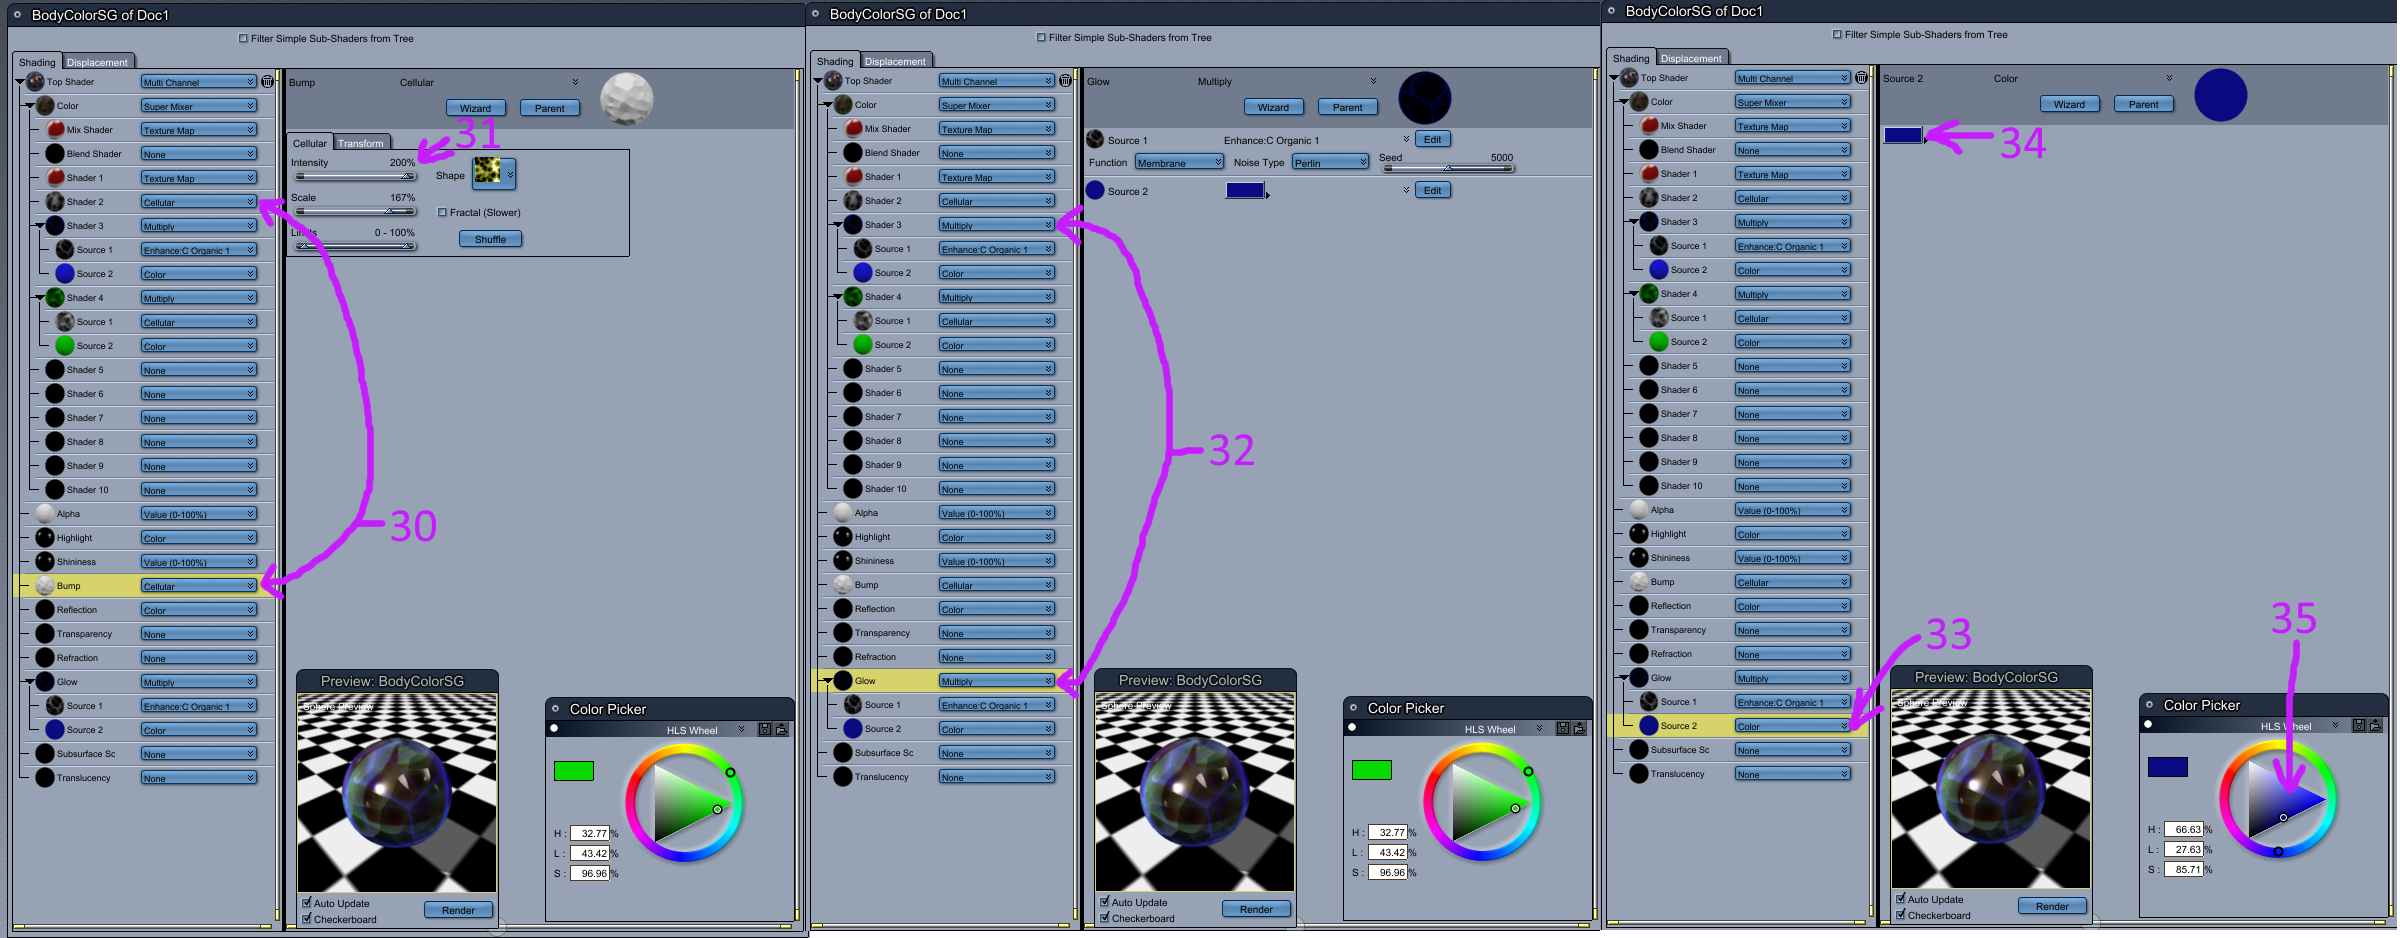The image size is (2400, 938).
Task: Enable Filter Simple Sub-Shaders from Tree, left window
Action: click(x=243, y=39)
